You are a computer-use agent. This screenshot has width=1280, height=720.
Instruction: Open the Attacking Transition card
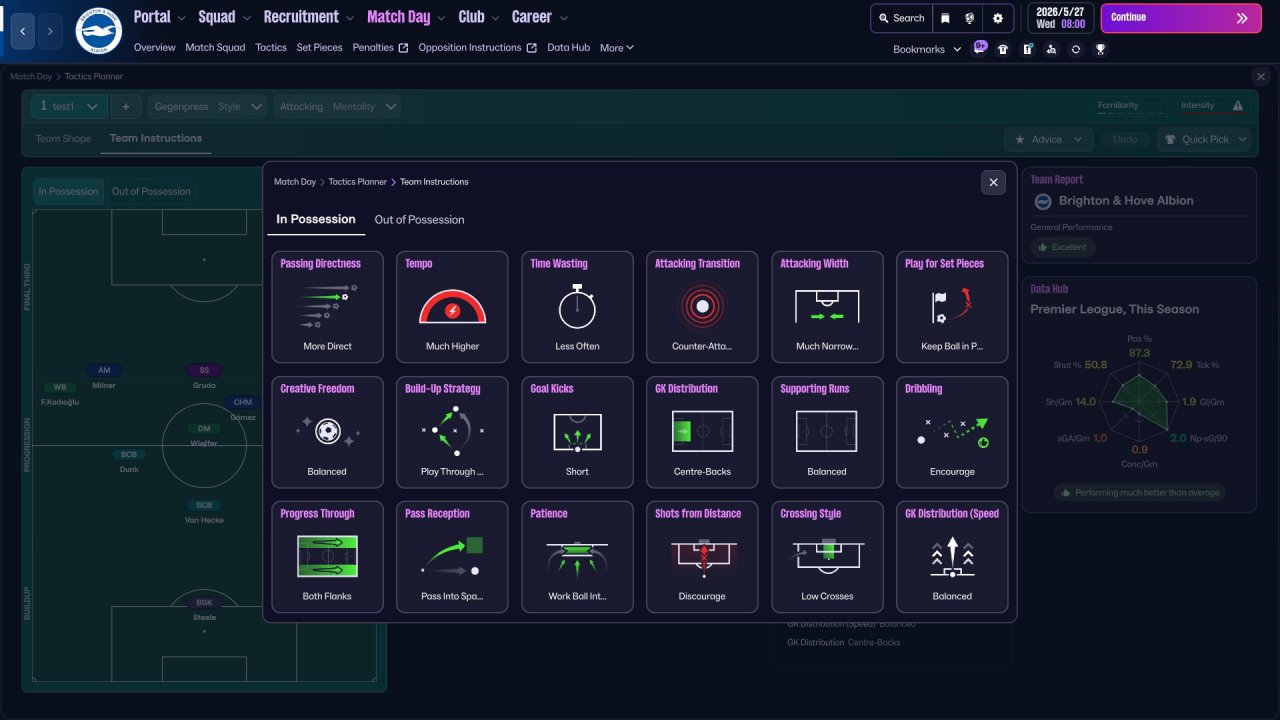702,307
